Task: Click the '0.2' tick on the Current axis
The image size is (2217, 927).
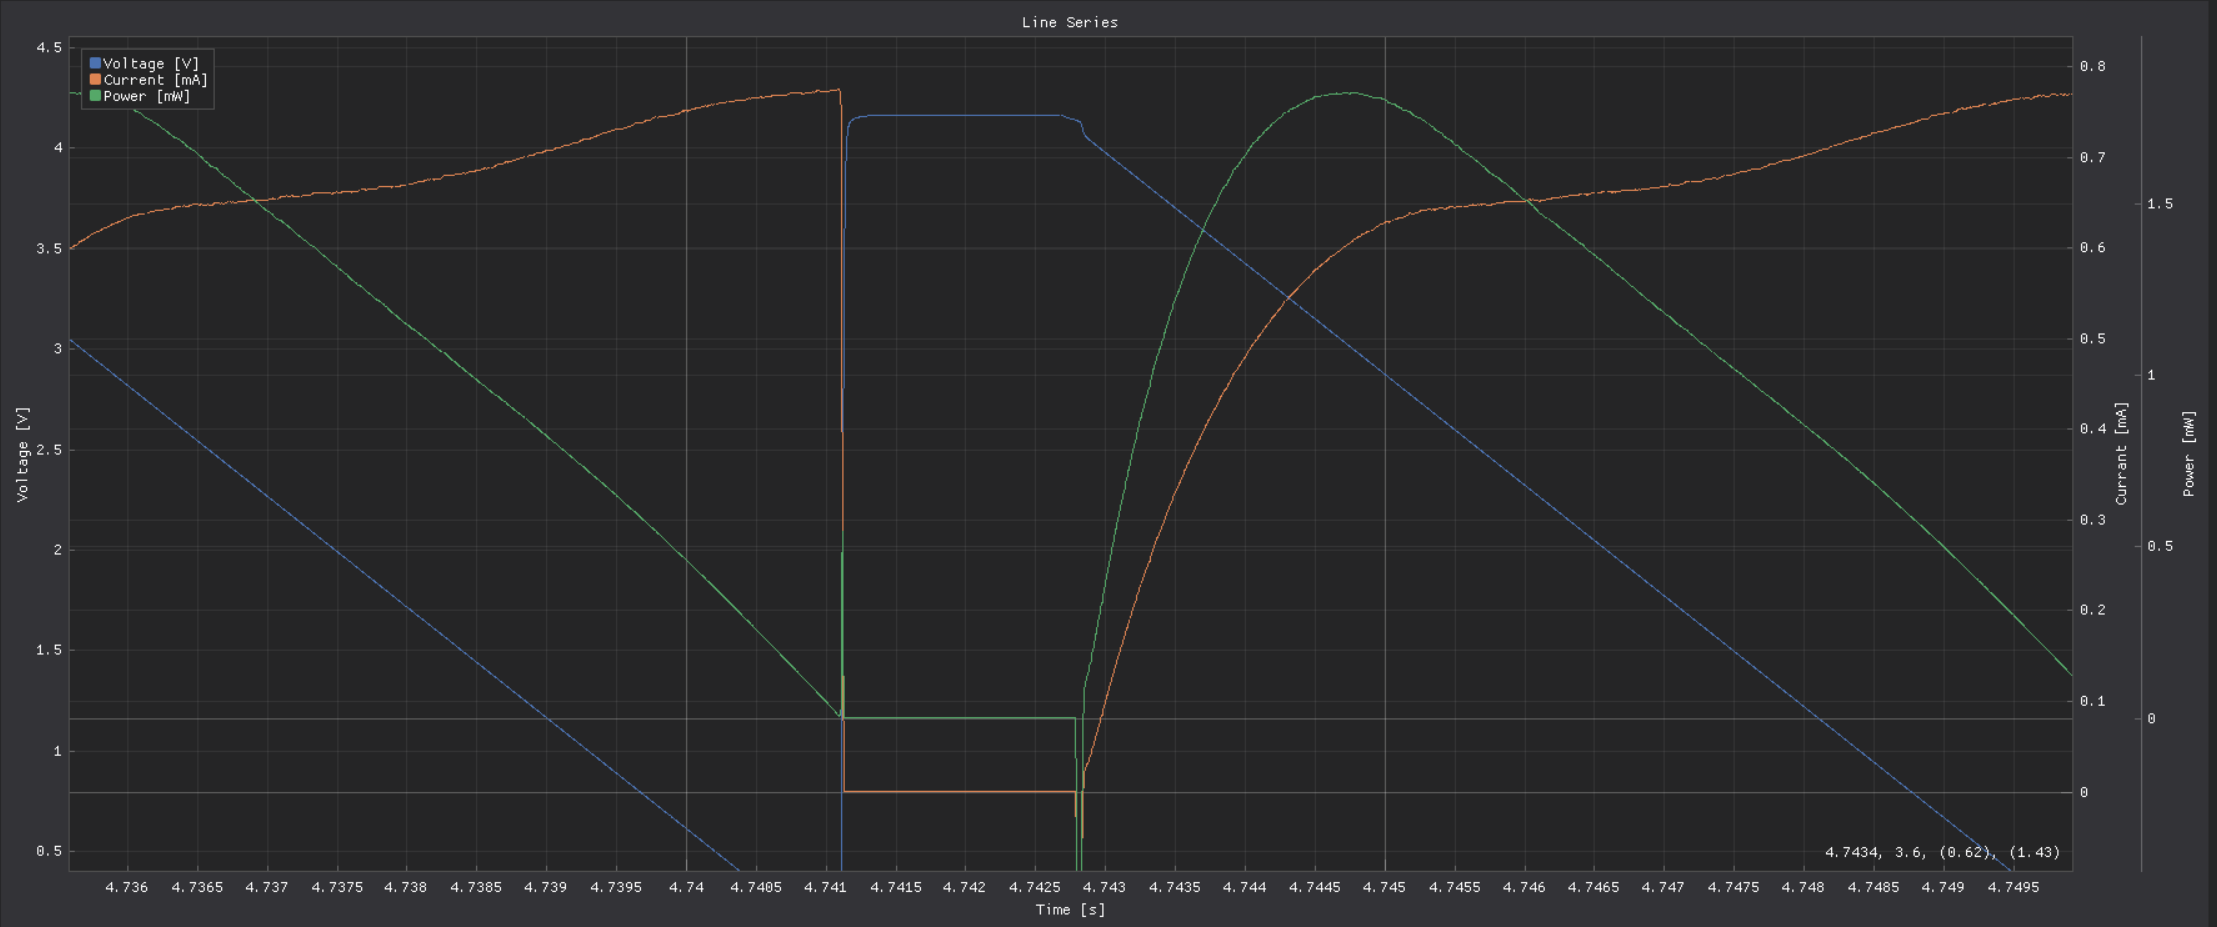Action: point(2093,610)
